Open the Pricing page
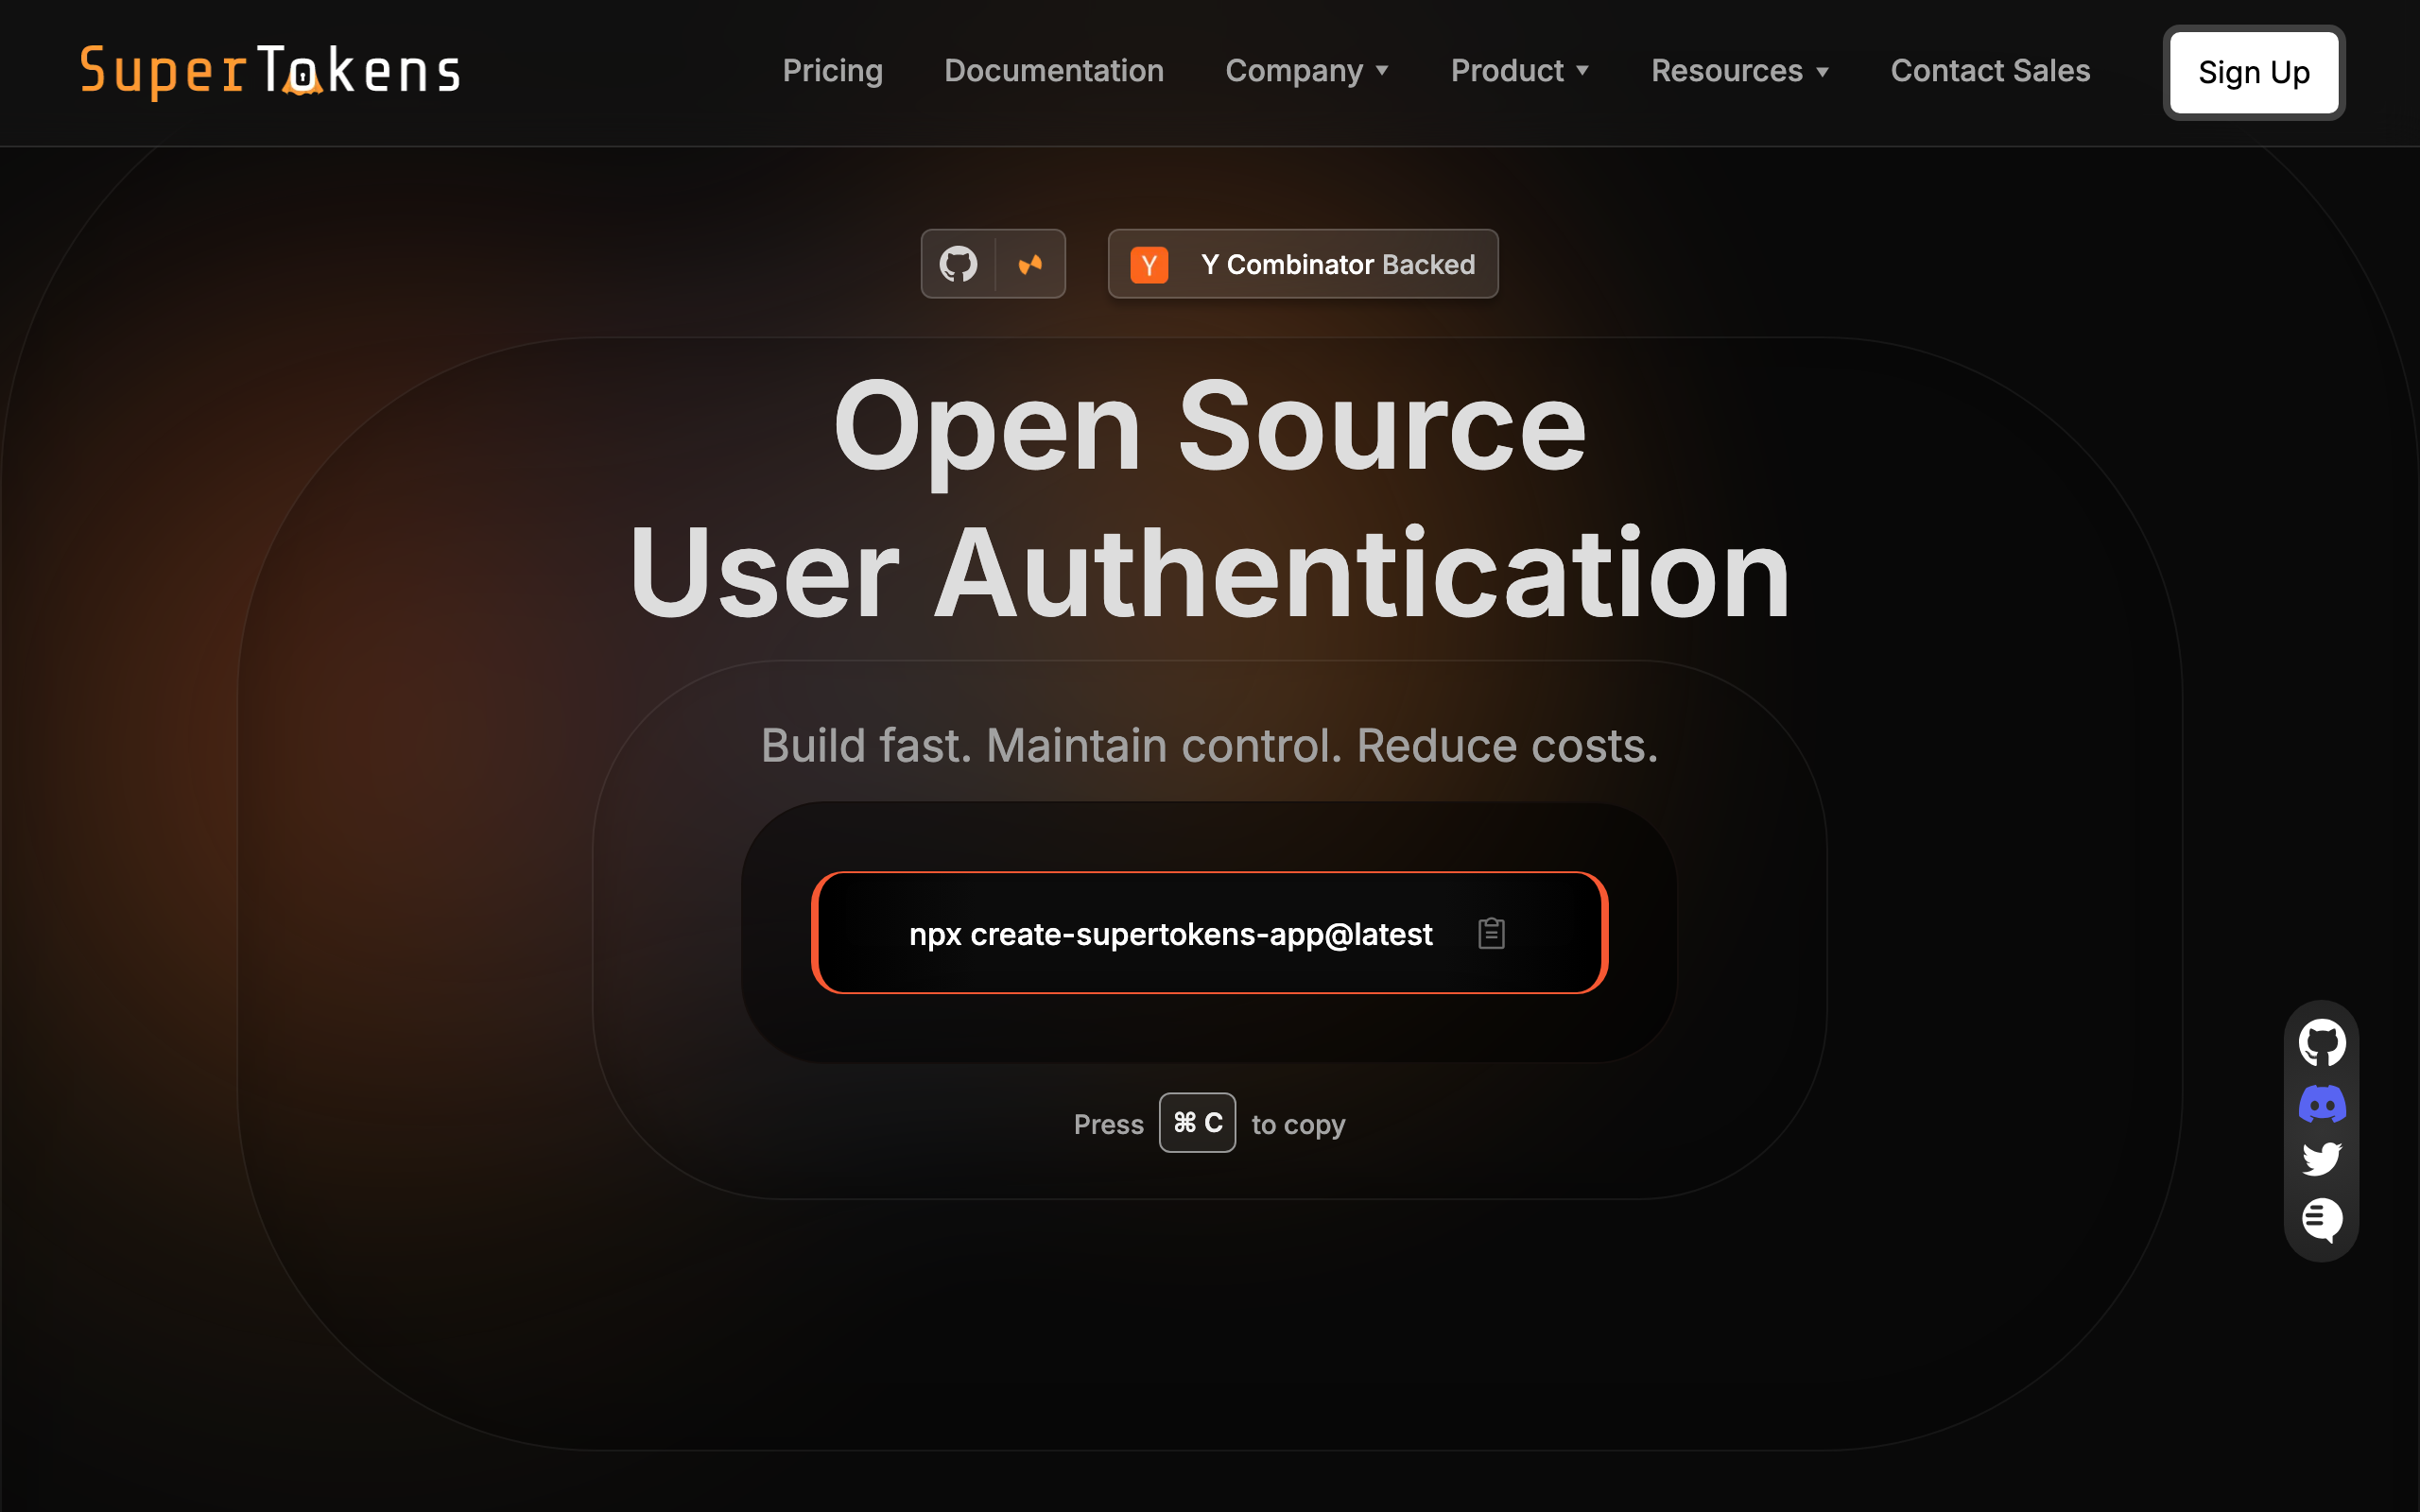The height and width of the screenshot is (1512, 2420). (x=832, y=71)
